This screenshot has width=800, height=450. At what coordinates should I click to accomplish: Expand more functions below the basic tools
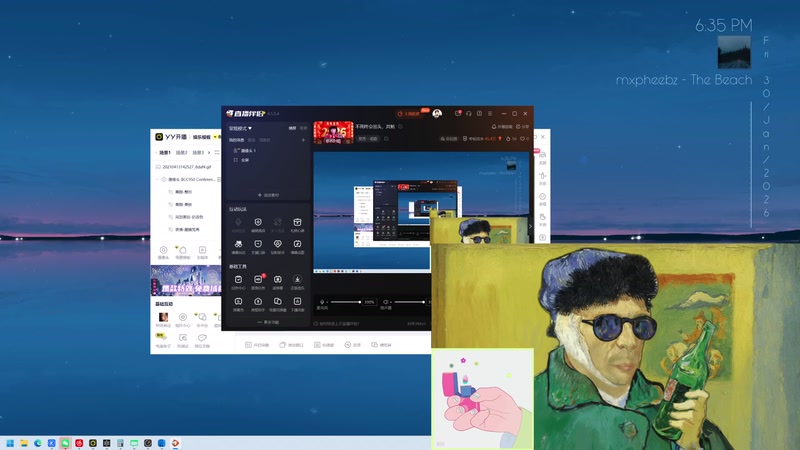268,322
